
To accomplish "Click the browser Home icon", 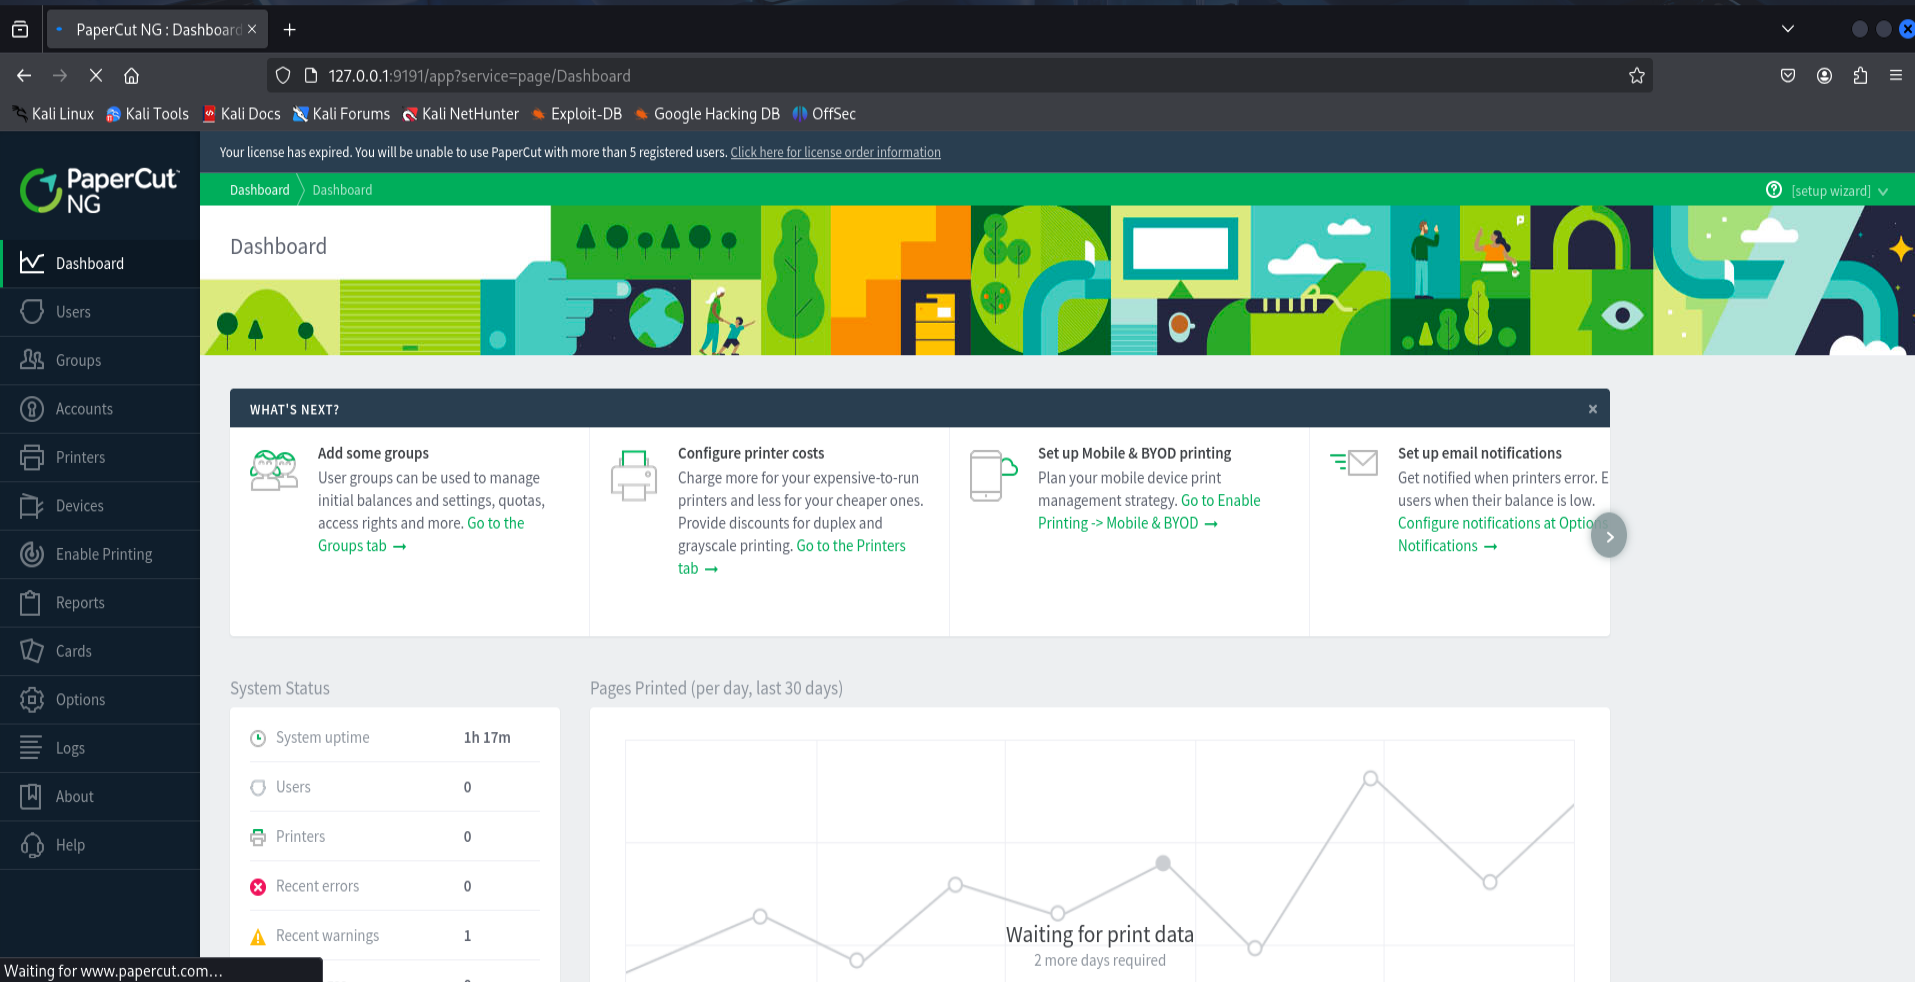I will click(131, 76).
